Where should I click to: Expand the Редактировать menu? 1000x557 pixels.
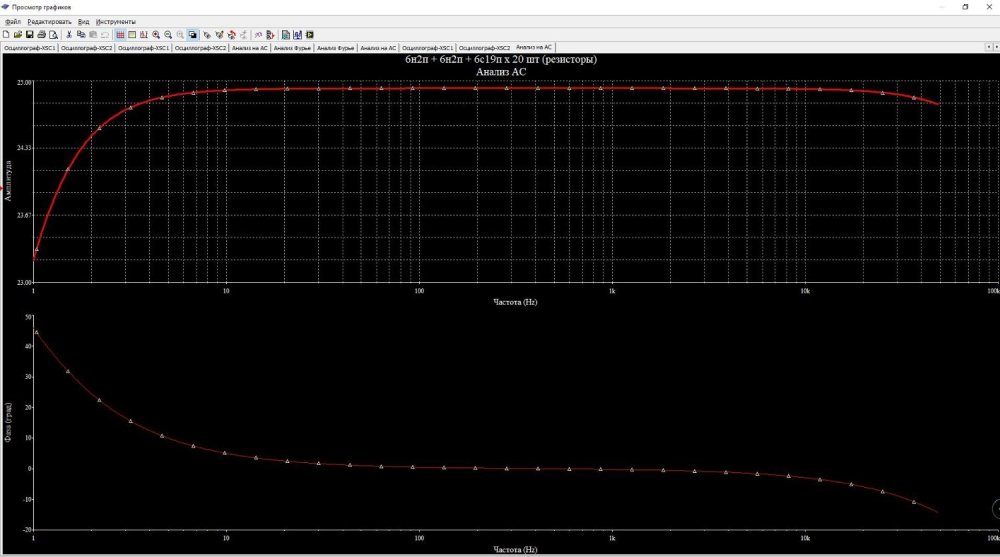click(x=49, y=21)
